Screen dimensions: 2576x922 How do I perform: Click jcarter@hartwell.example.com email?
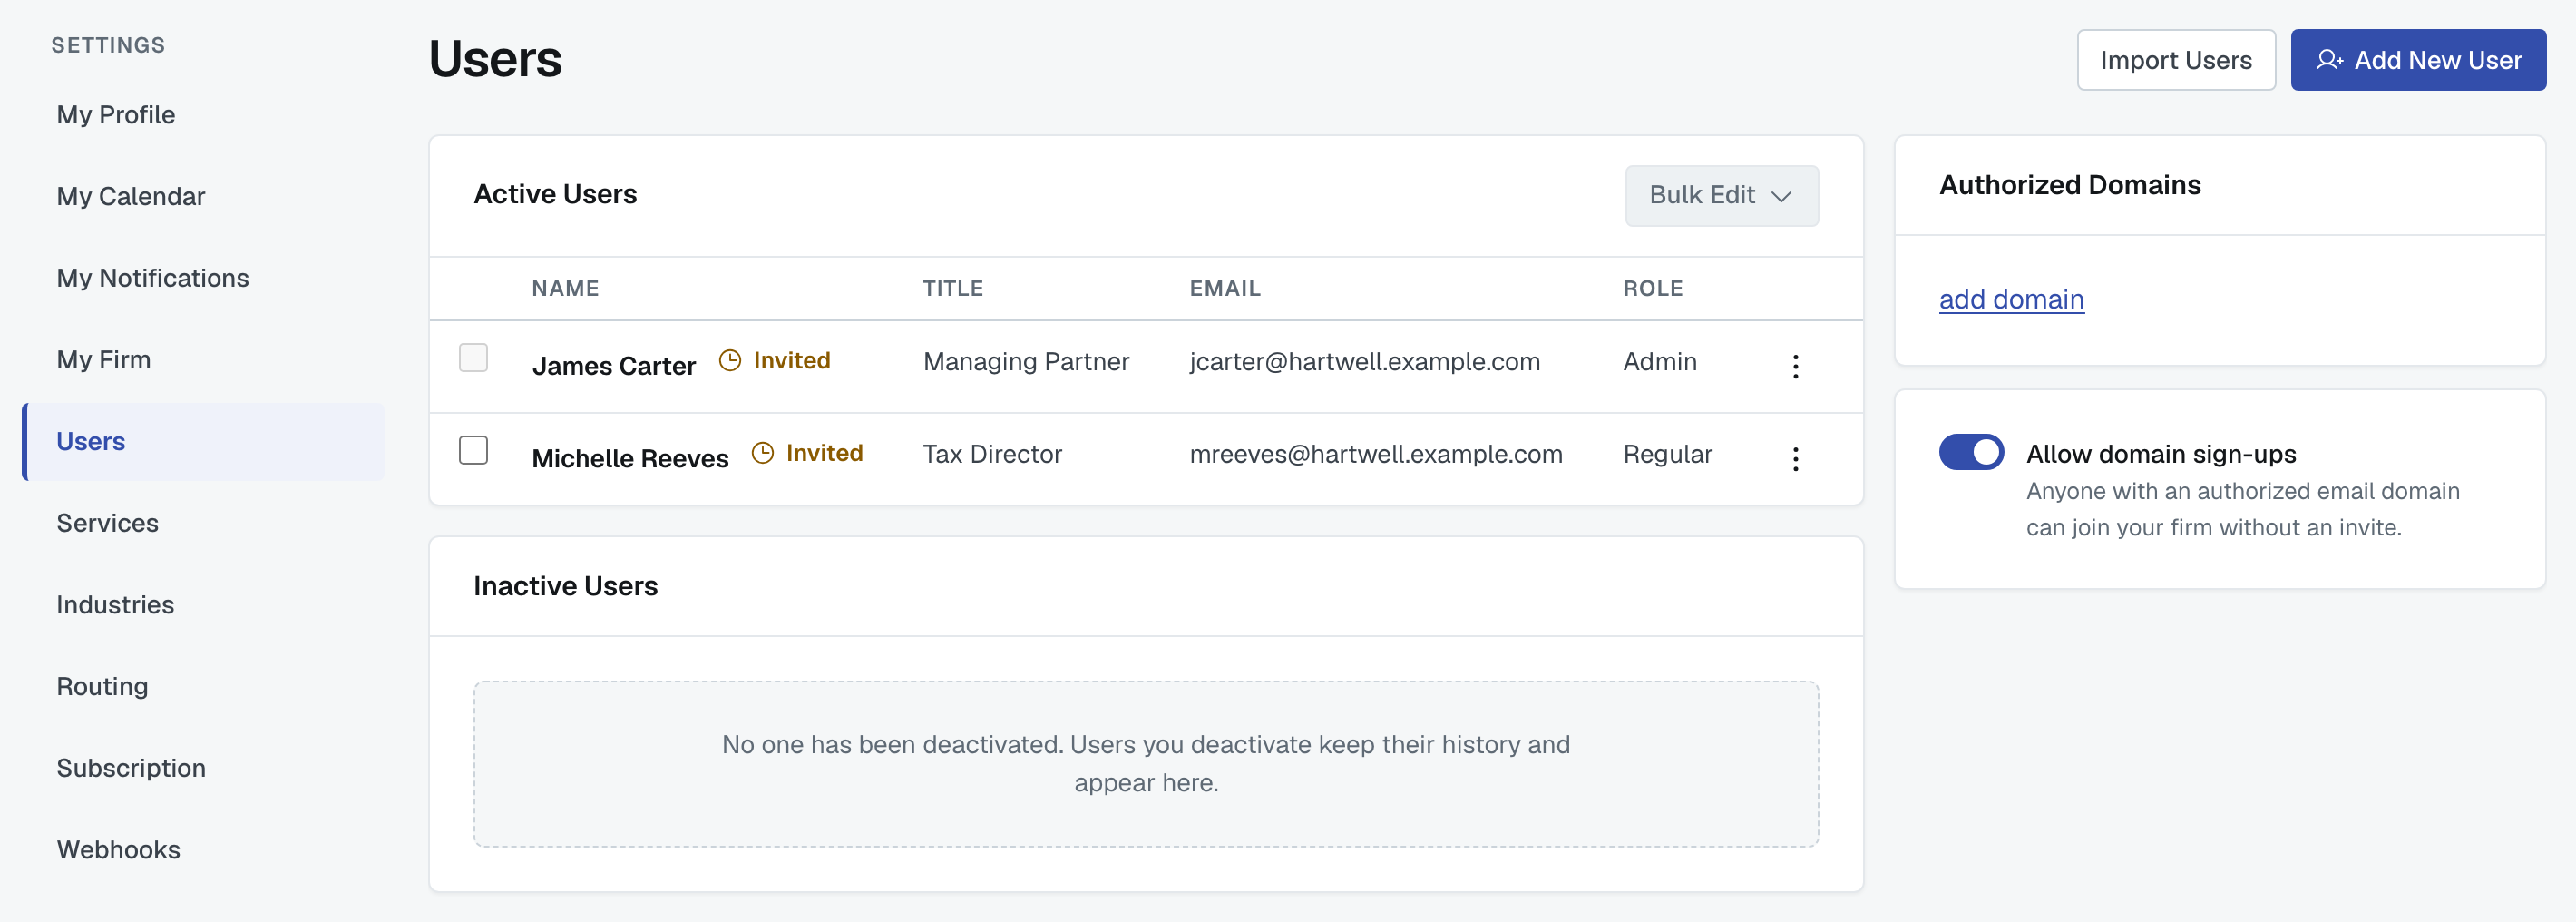point(1364,361)
